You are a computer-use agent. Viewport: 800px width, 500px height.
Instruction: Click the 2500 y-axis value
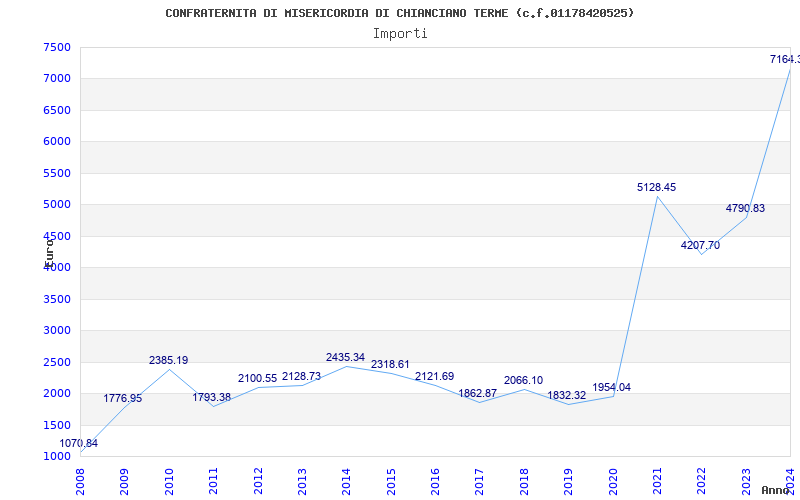[x=57, y=362]
